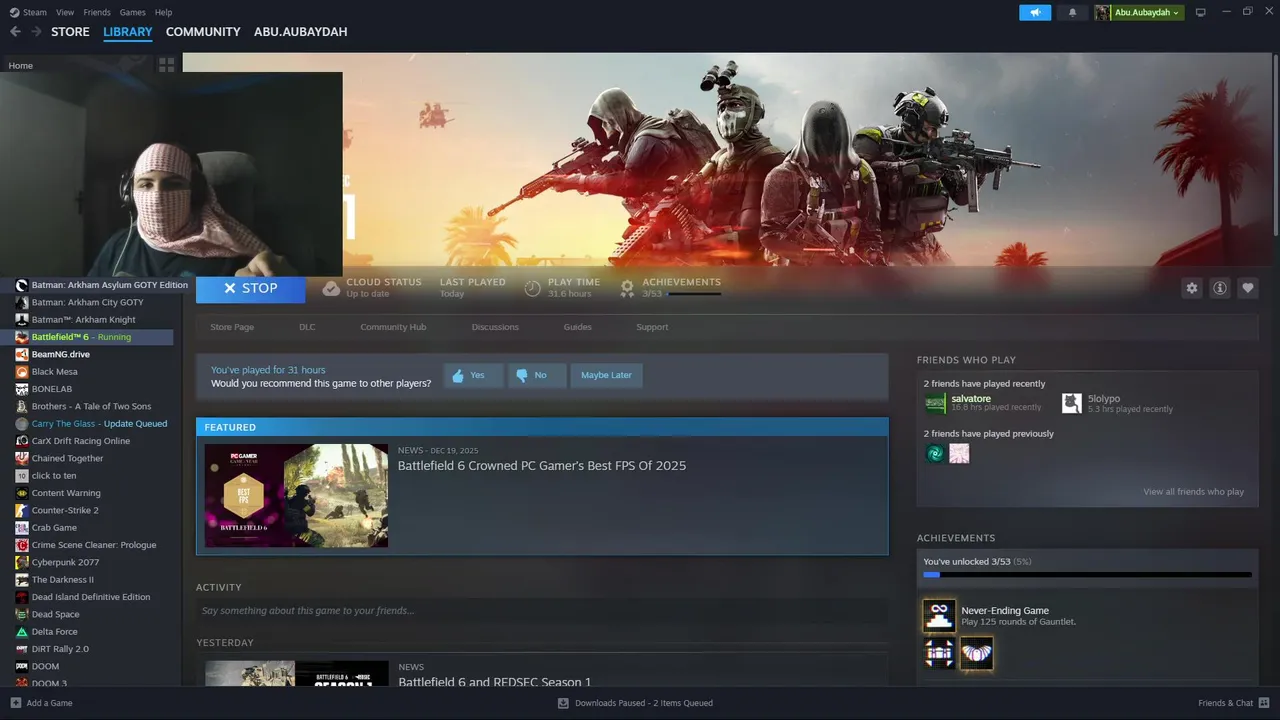Screen dimensions: 1280x720
Task: Click the BeamNG.drive game icon
Action: click(22, 354)
